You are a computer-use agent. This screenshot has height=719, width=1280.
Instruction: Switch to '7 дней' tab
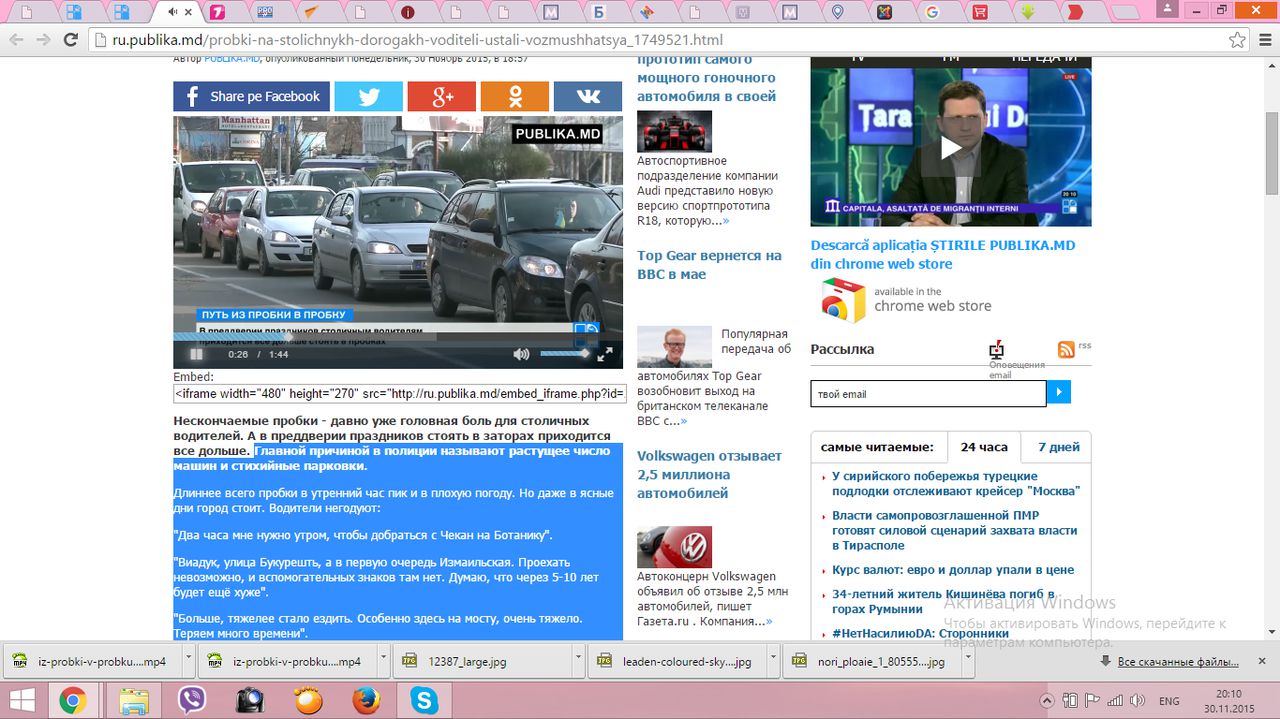tap(1058, 447)
